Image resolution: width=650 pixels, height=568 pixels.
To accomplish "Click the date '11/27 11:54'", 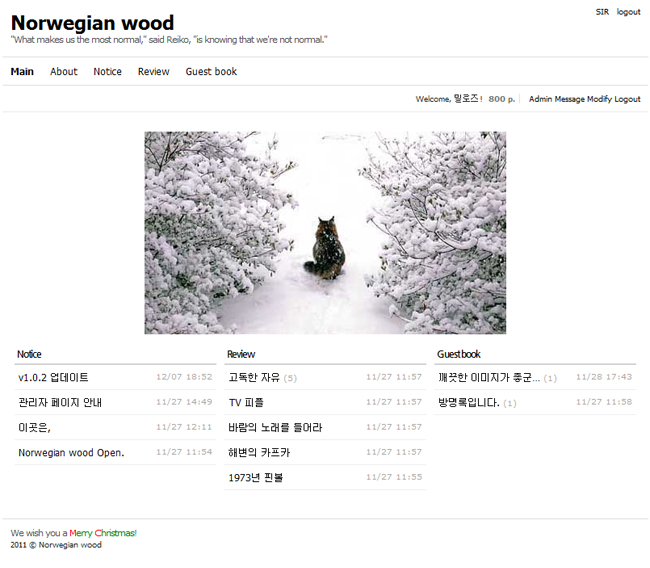I will tap(184, 452).
